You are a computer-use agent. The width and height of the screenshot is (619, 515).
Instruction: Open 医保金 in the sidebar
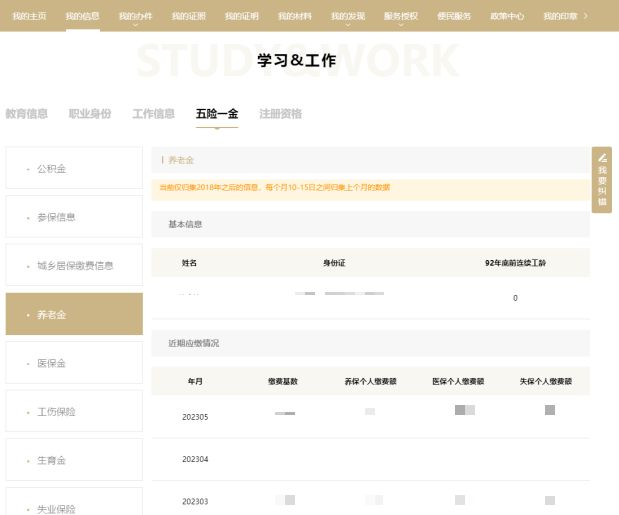(x=74, y=363)
